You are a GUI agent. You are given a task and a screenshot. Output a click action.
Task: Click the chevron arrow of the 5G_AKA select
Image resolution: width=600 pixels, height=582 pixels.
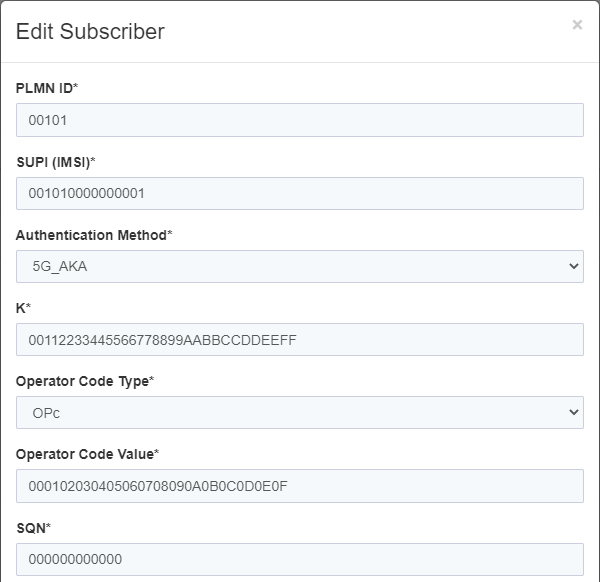[573, 266]
